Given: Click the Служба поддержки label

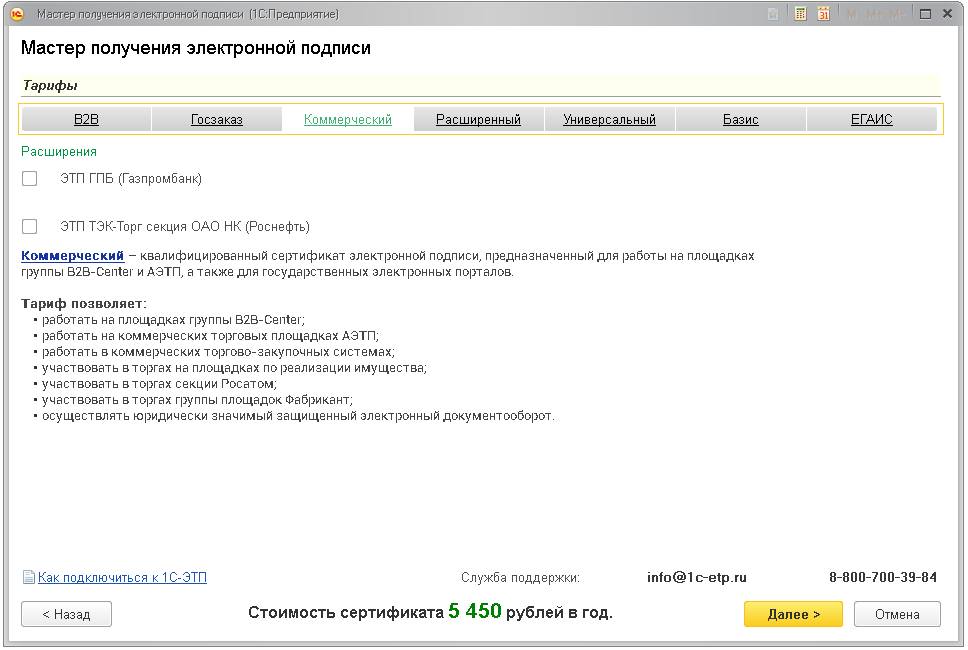Looking at the screenshot, I should (520, 578).
